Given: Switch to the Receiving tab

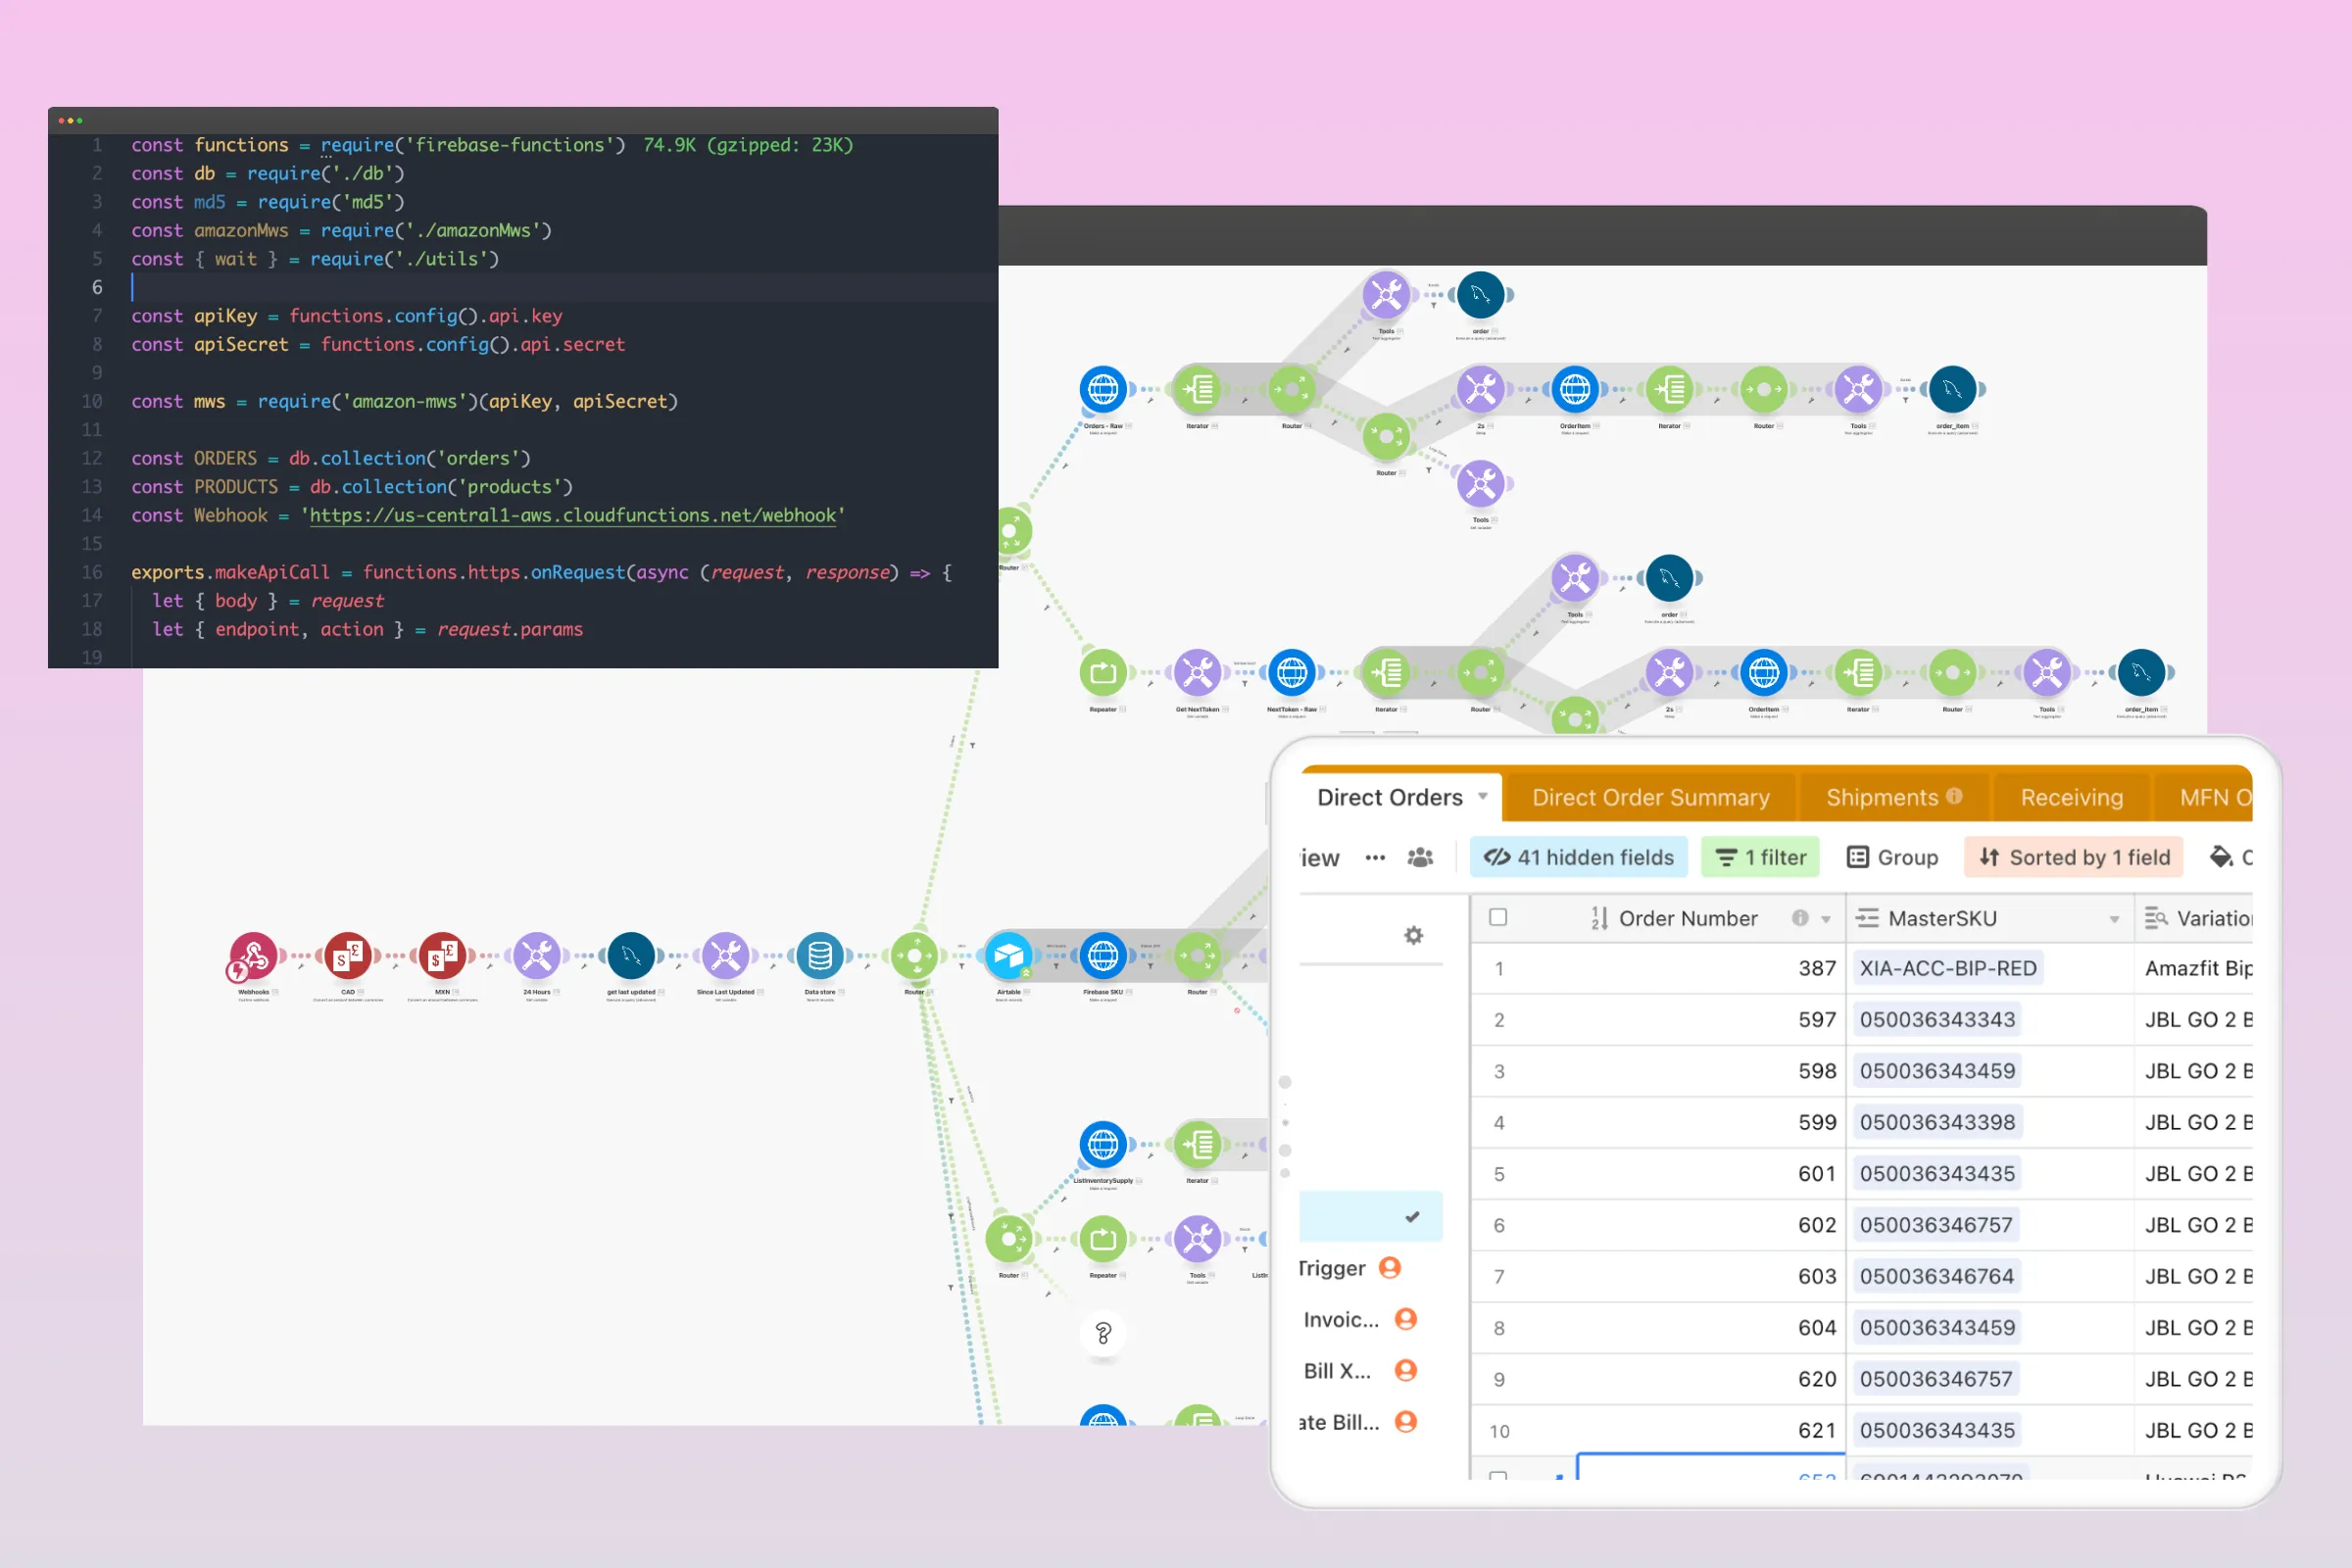Looking at the screenshot, I should click(2071, 797).
